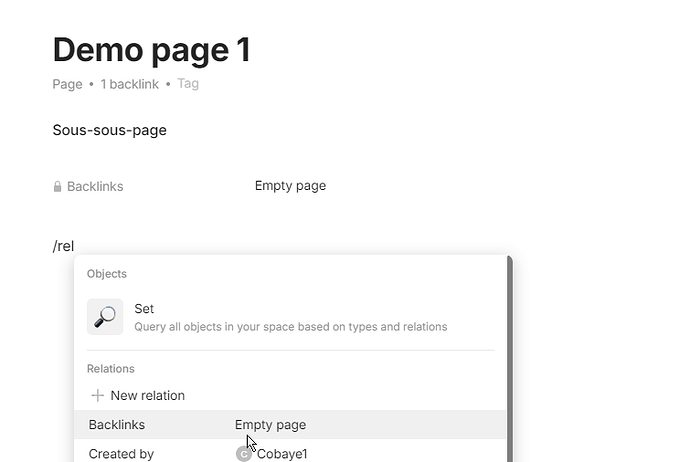Click the Set description text
This screenshot has width=690, height=462.
291,327
